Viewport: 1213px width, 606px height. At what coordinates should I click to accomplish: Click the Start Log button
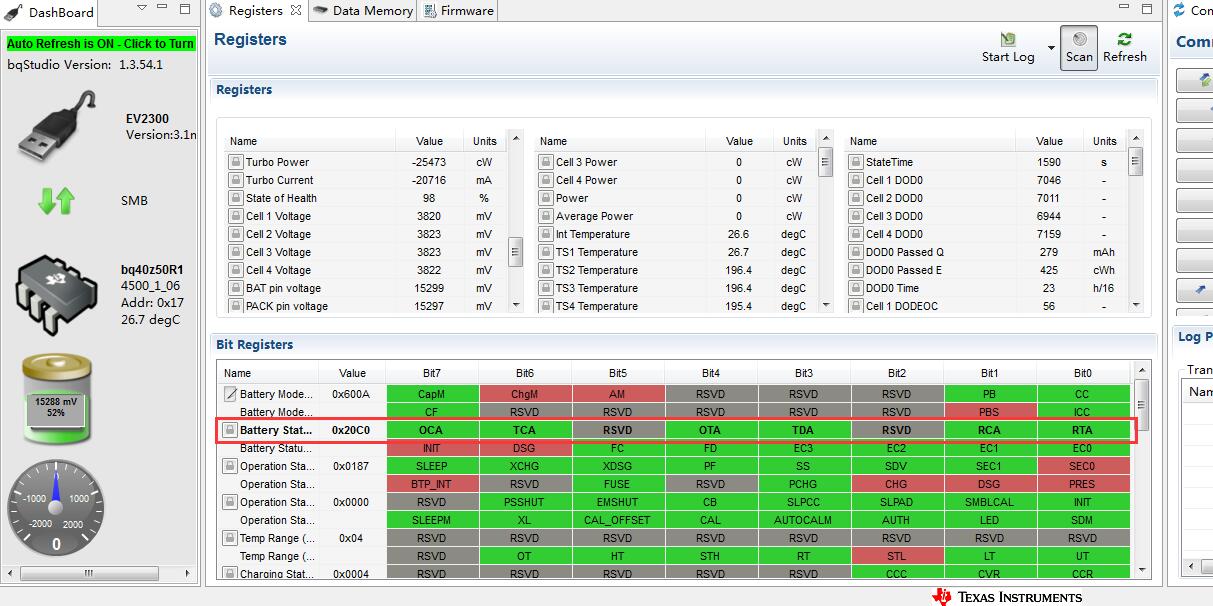(x=1008, y=47)
